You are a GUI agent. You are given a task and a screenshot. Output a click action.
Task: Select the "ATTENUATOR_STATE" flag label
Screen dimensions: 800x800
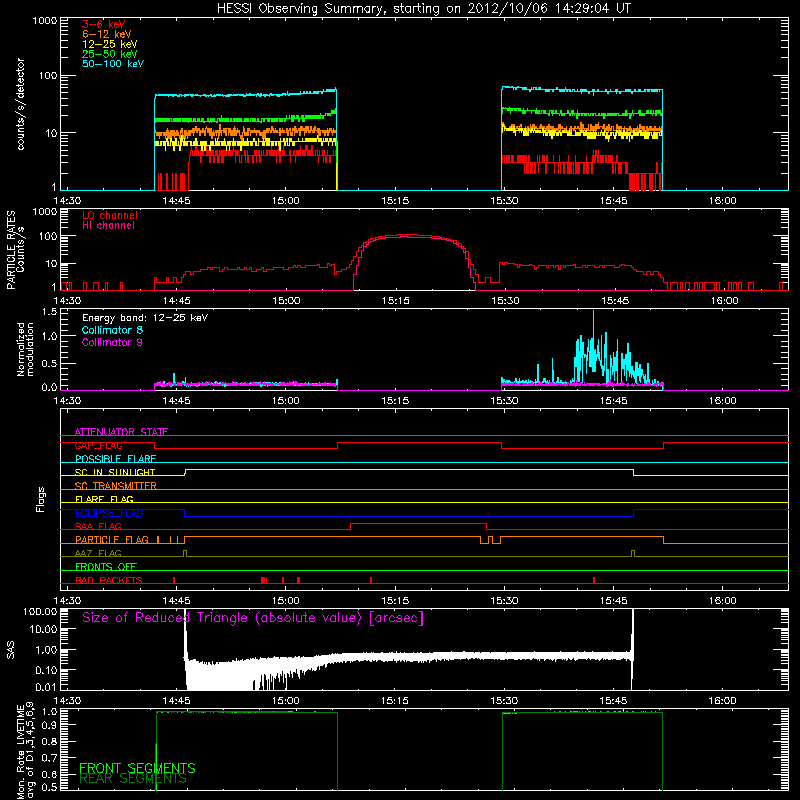point(121,432)
